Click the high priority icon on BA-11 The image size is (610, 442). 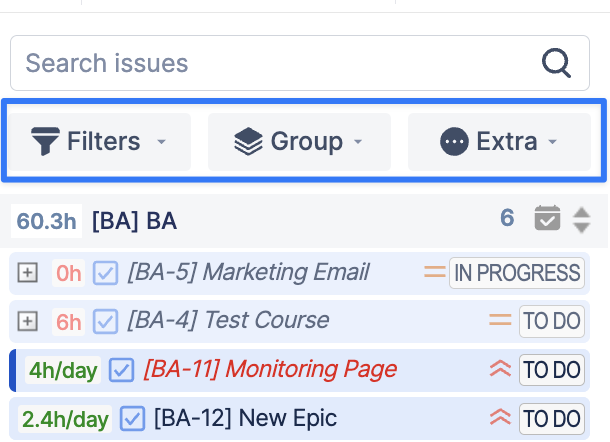500,370
